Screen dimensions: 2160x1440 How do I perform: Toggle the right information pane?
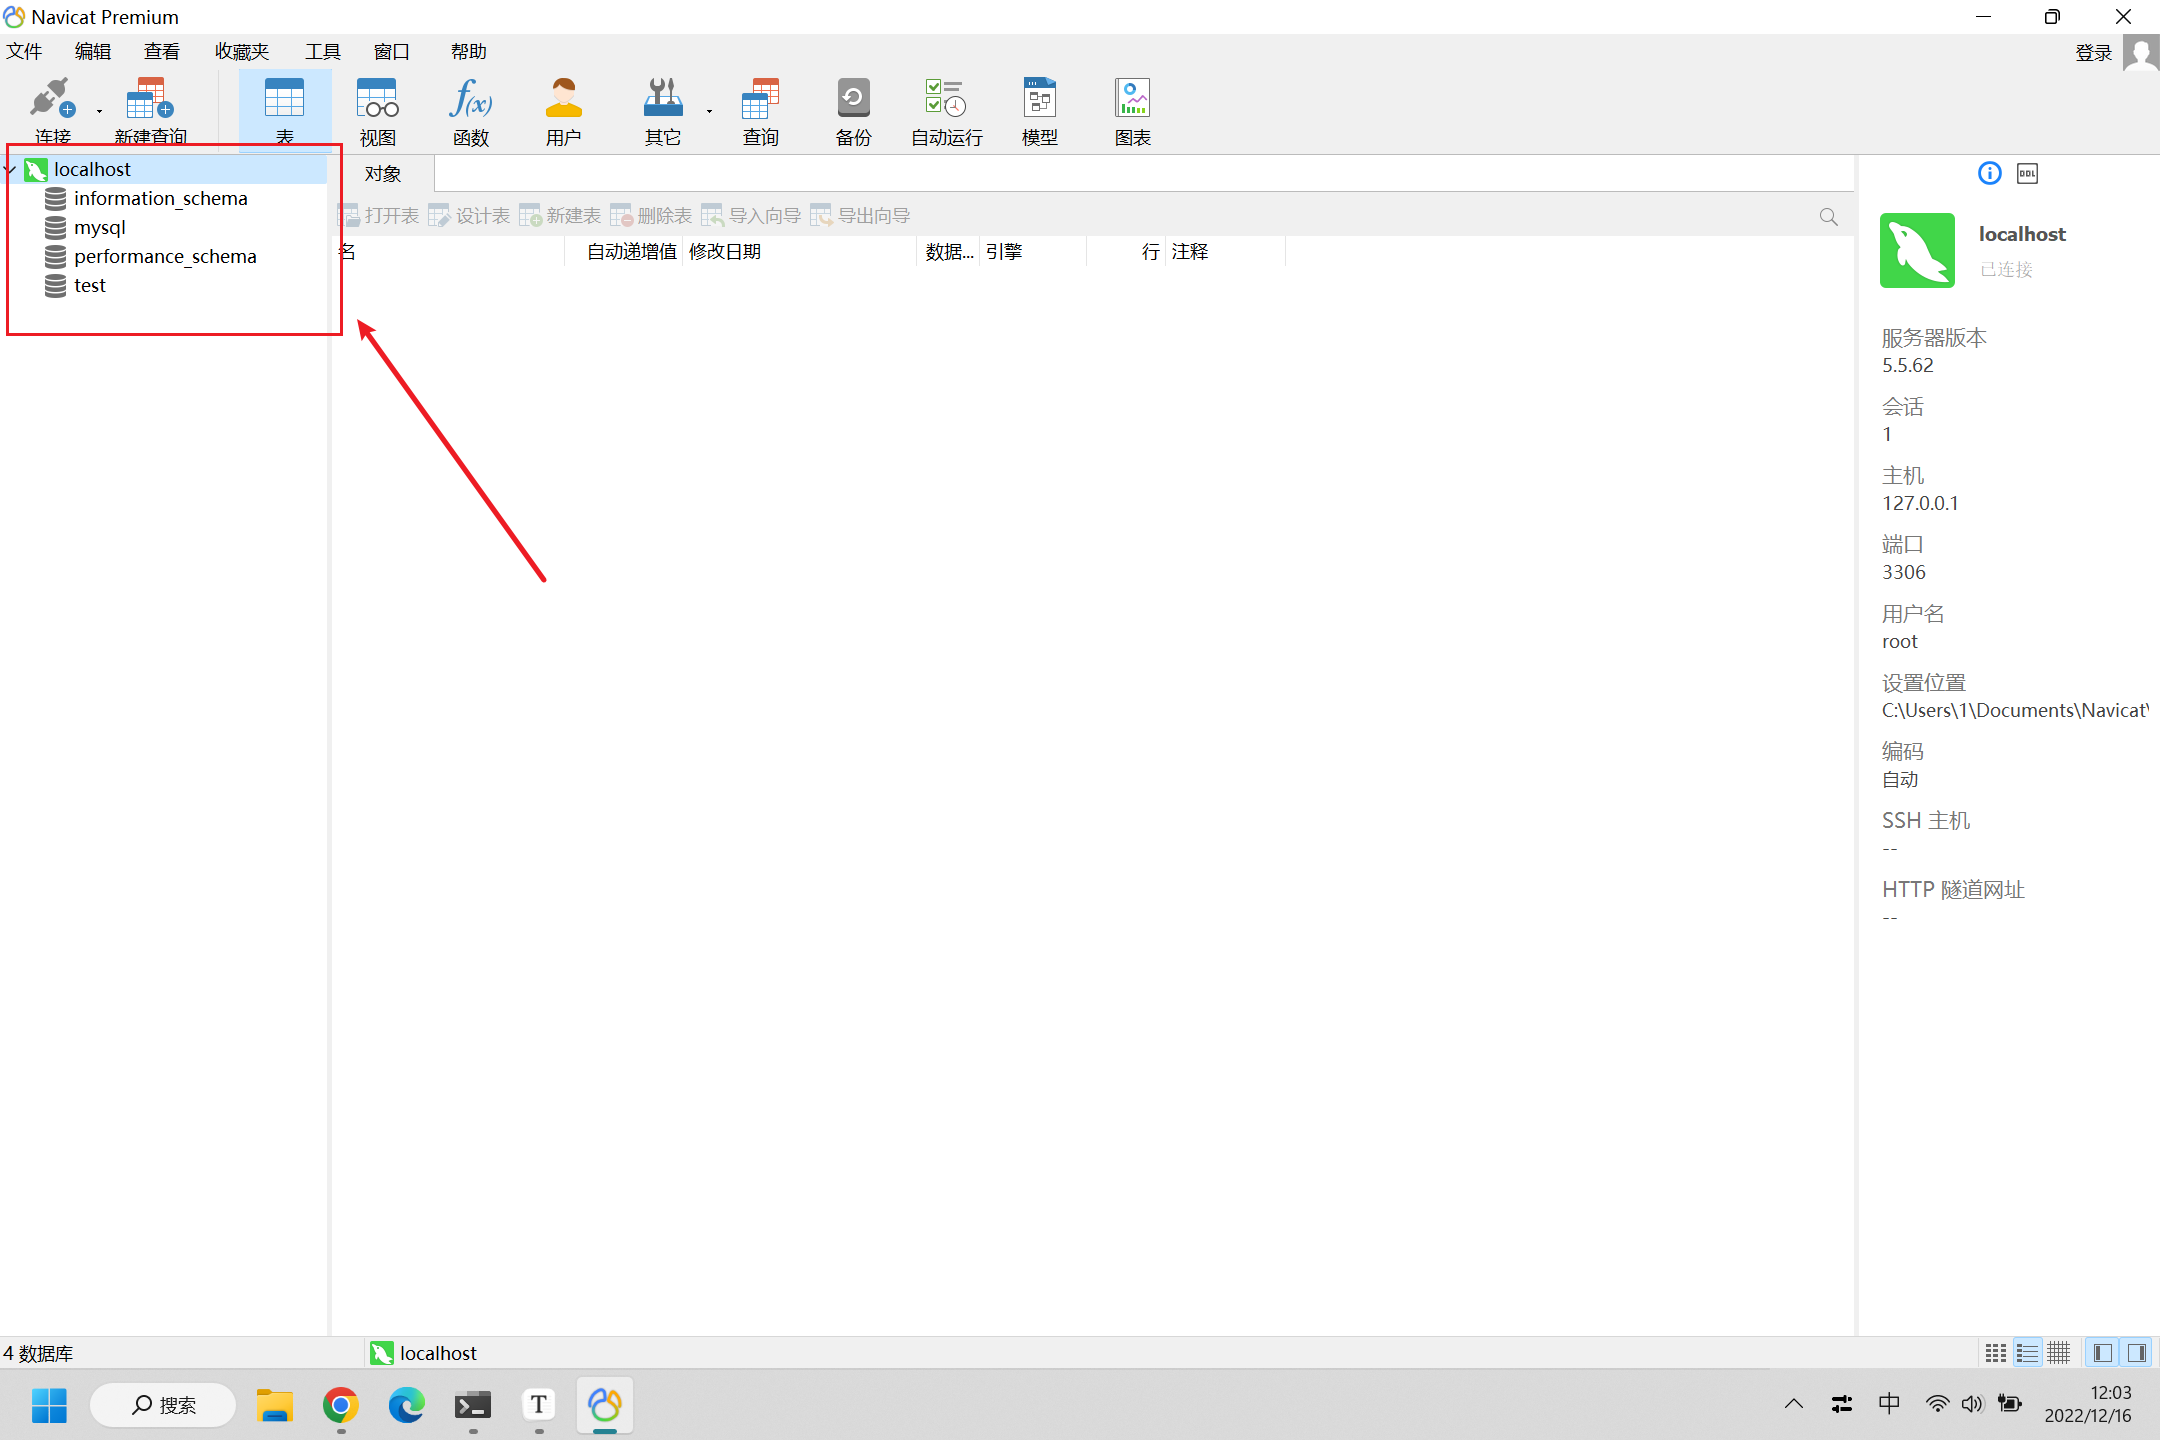[x=2137, y=1353]
